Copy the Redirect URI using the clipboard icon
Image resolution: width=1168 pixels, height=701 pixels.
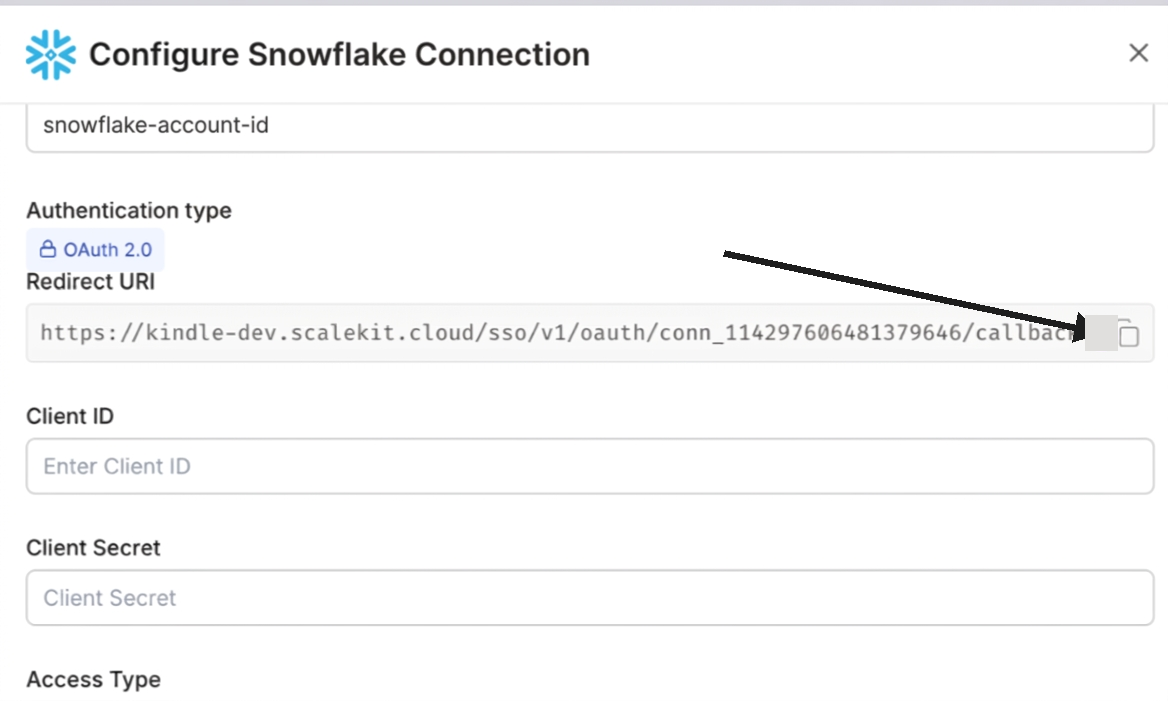pos(1128,334)
